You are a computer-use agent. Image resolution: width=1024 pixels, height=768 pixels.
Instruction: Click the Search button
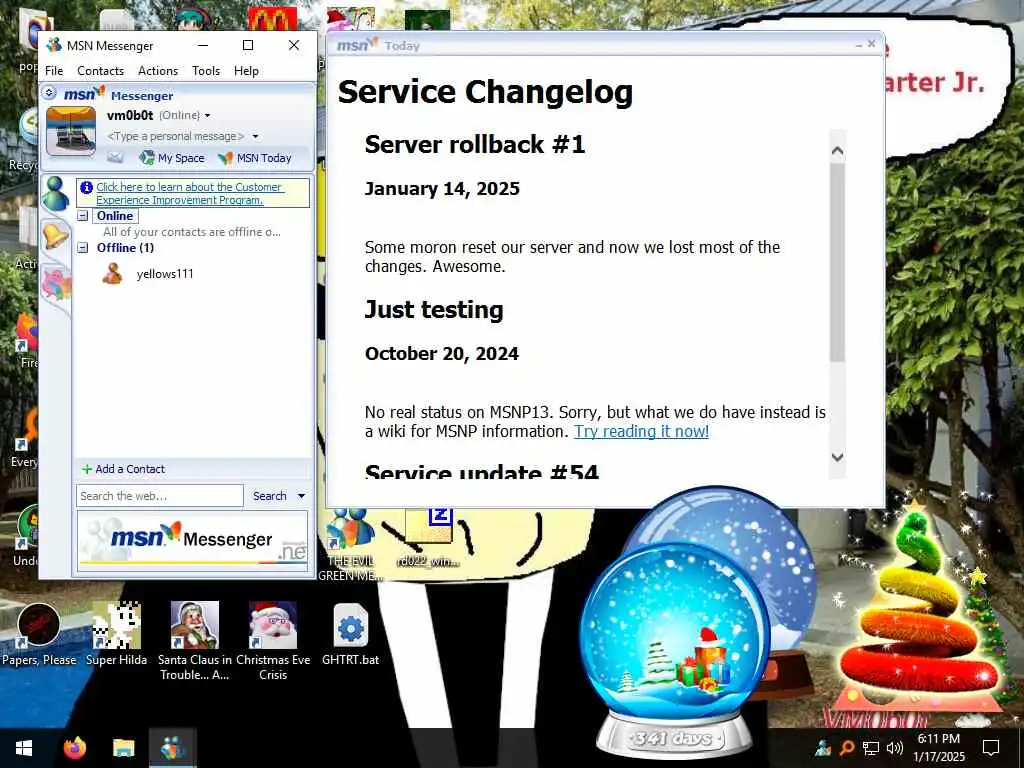point(270,496)
